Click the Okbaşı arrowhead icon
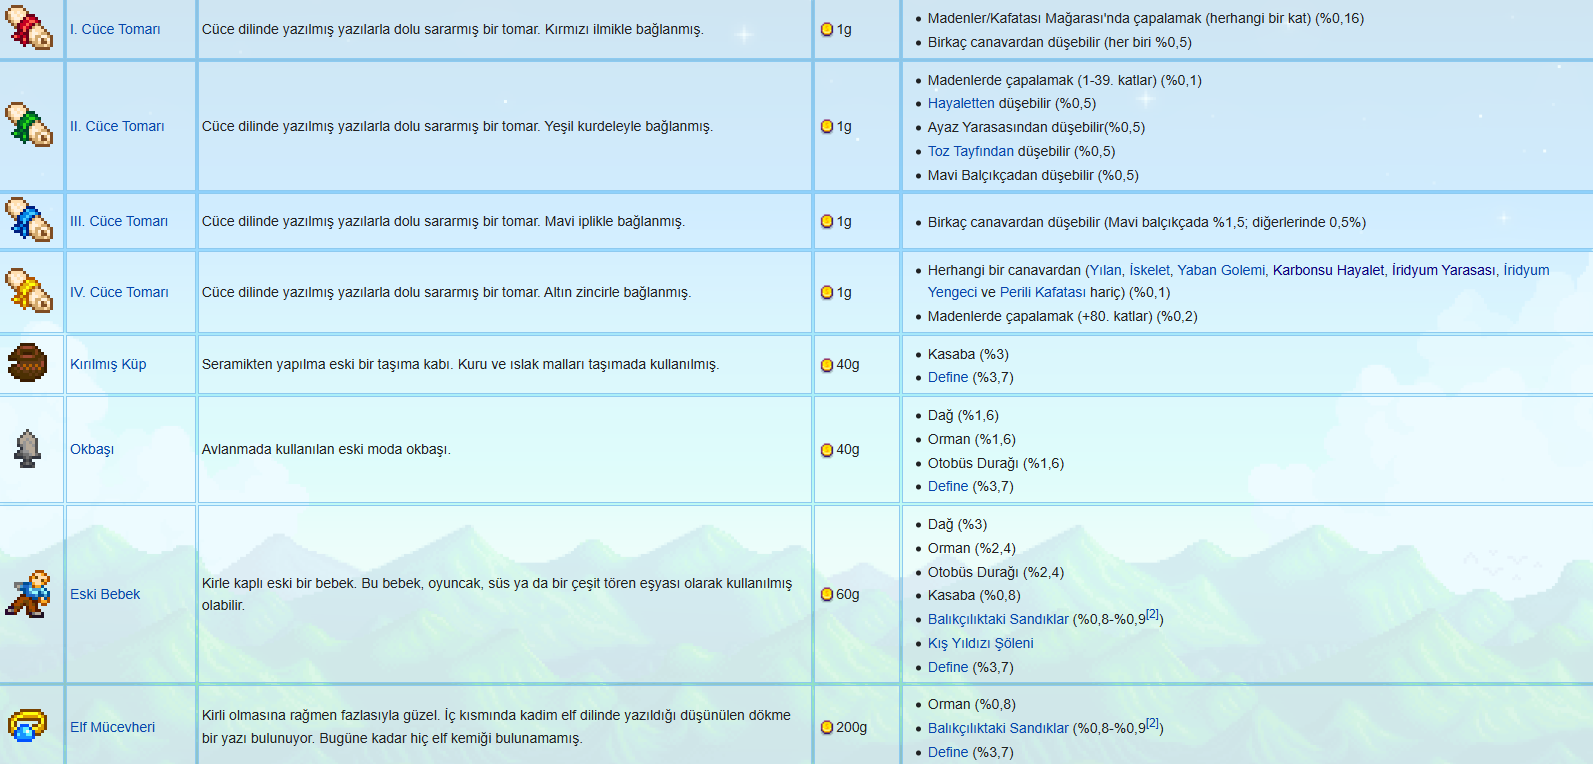This screenshot has height=764, width=1593. point(28,448)
